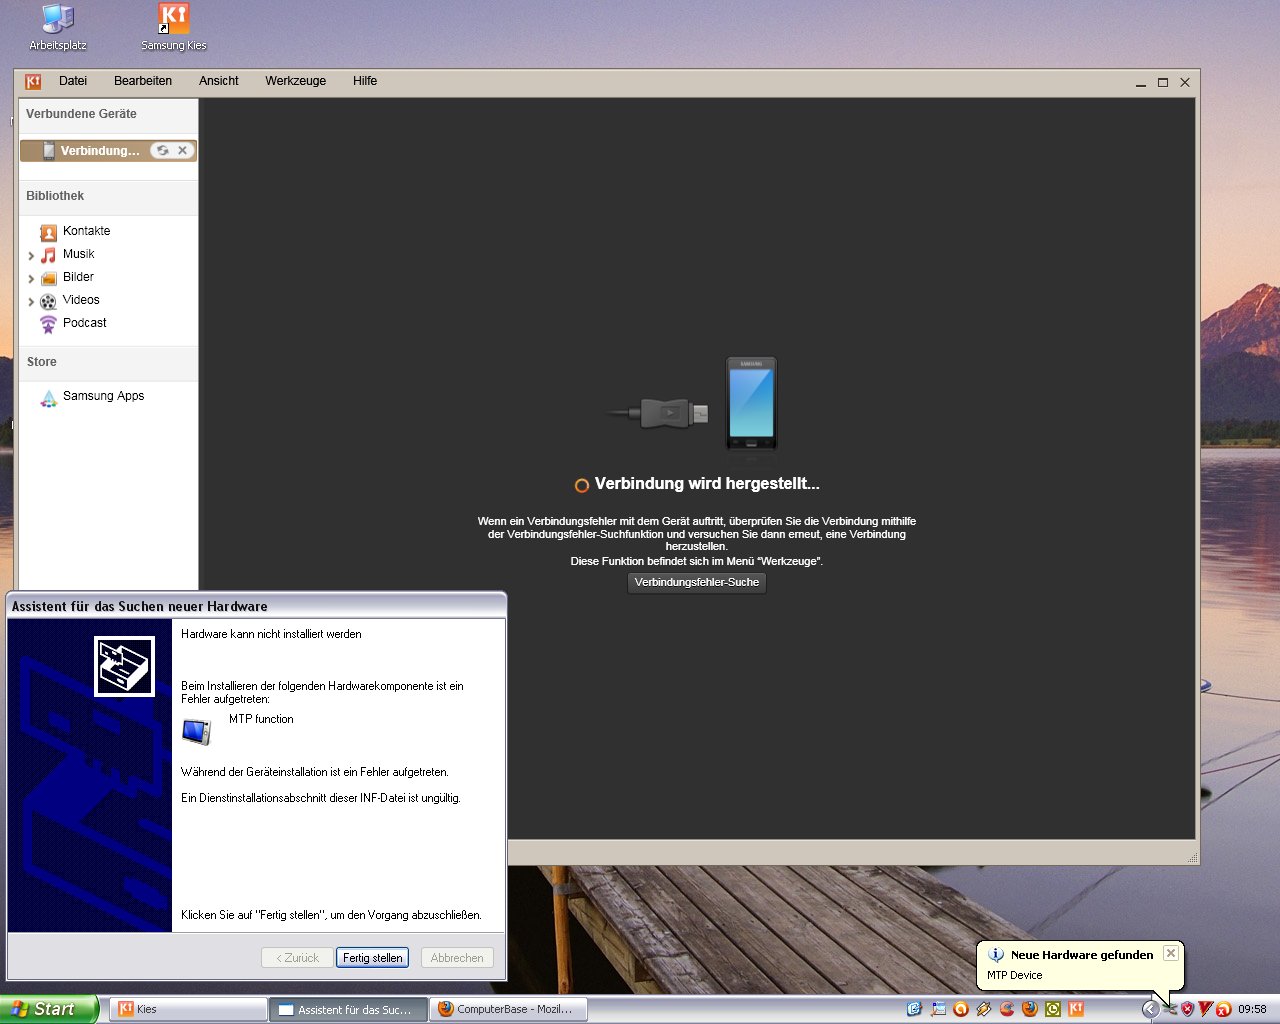Viewport: 1280px width, 1024px height.
Task: Launch Firefox from quick launch bar
Action: coord(1030,1009)
